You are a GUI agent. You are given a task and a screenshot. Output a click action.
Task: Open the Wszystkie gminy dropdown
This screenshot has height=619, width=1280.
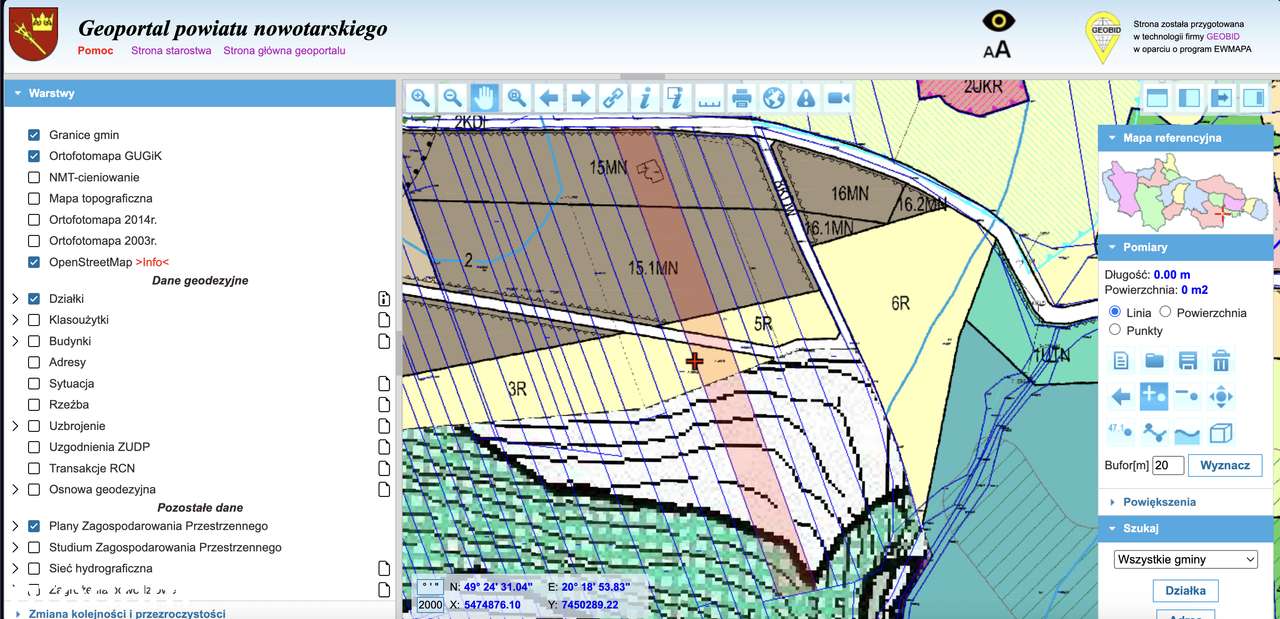coord(1186,559)
